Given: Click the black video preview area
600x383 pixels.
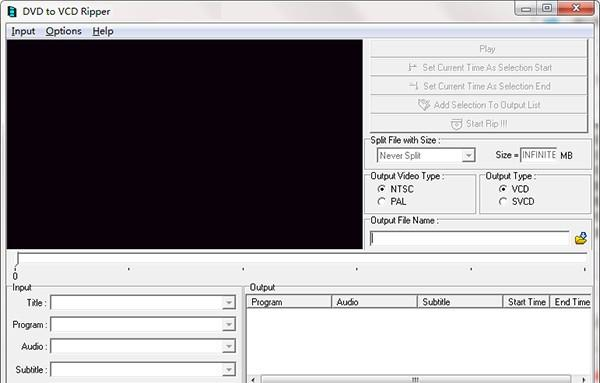Looking at the screenshot, I should tap(184, 144).
